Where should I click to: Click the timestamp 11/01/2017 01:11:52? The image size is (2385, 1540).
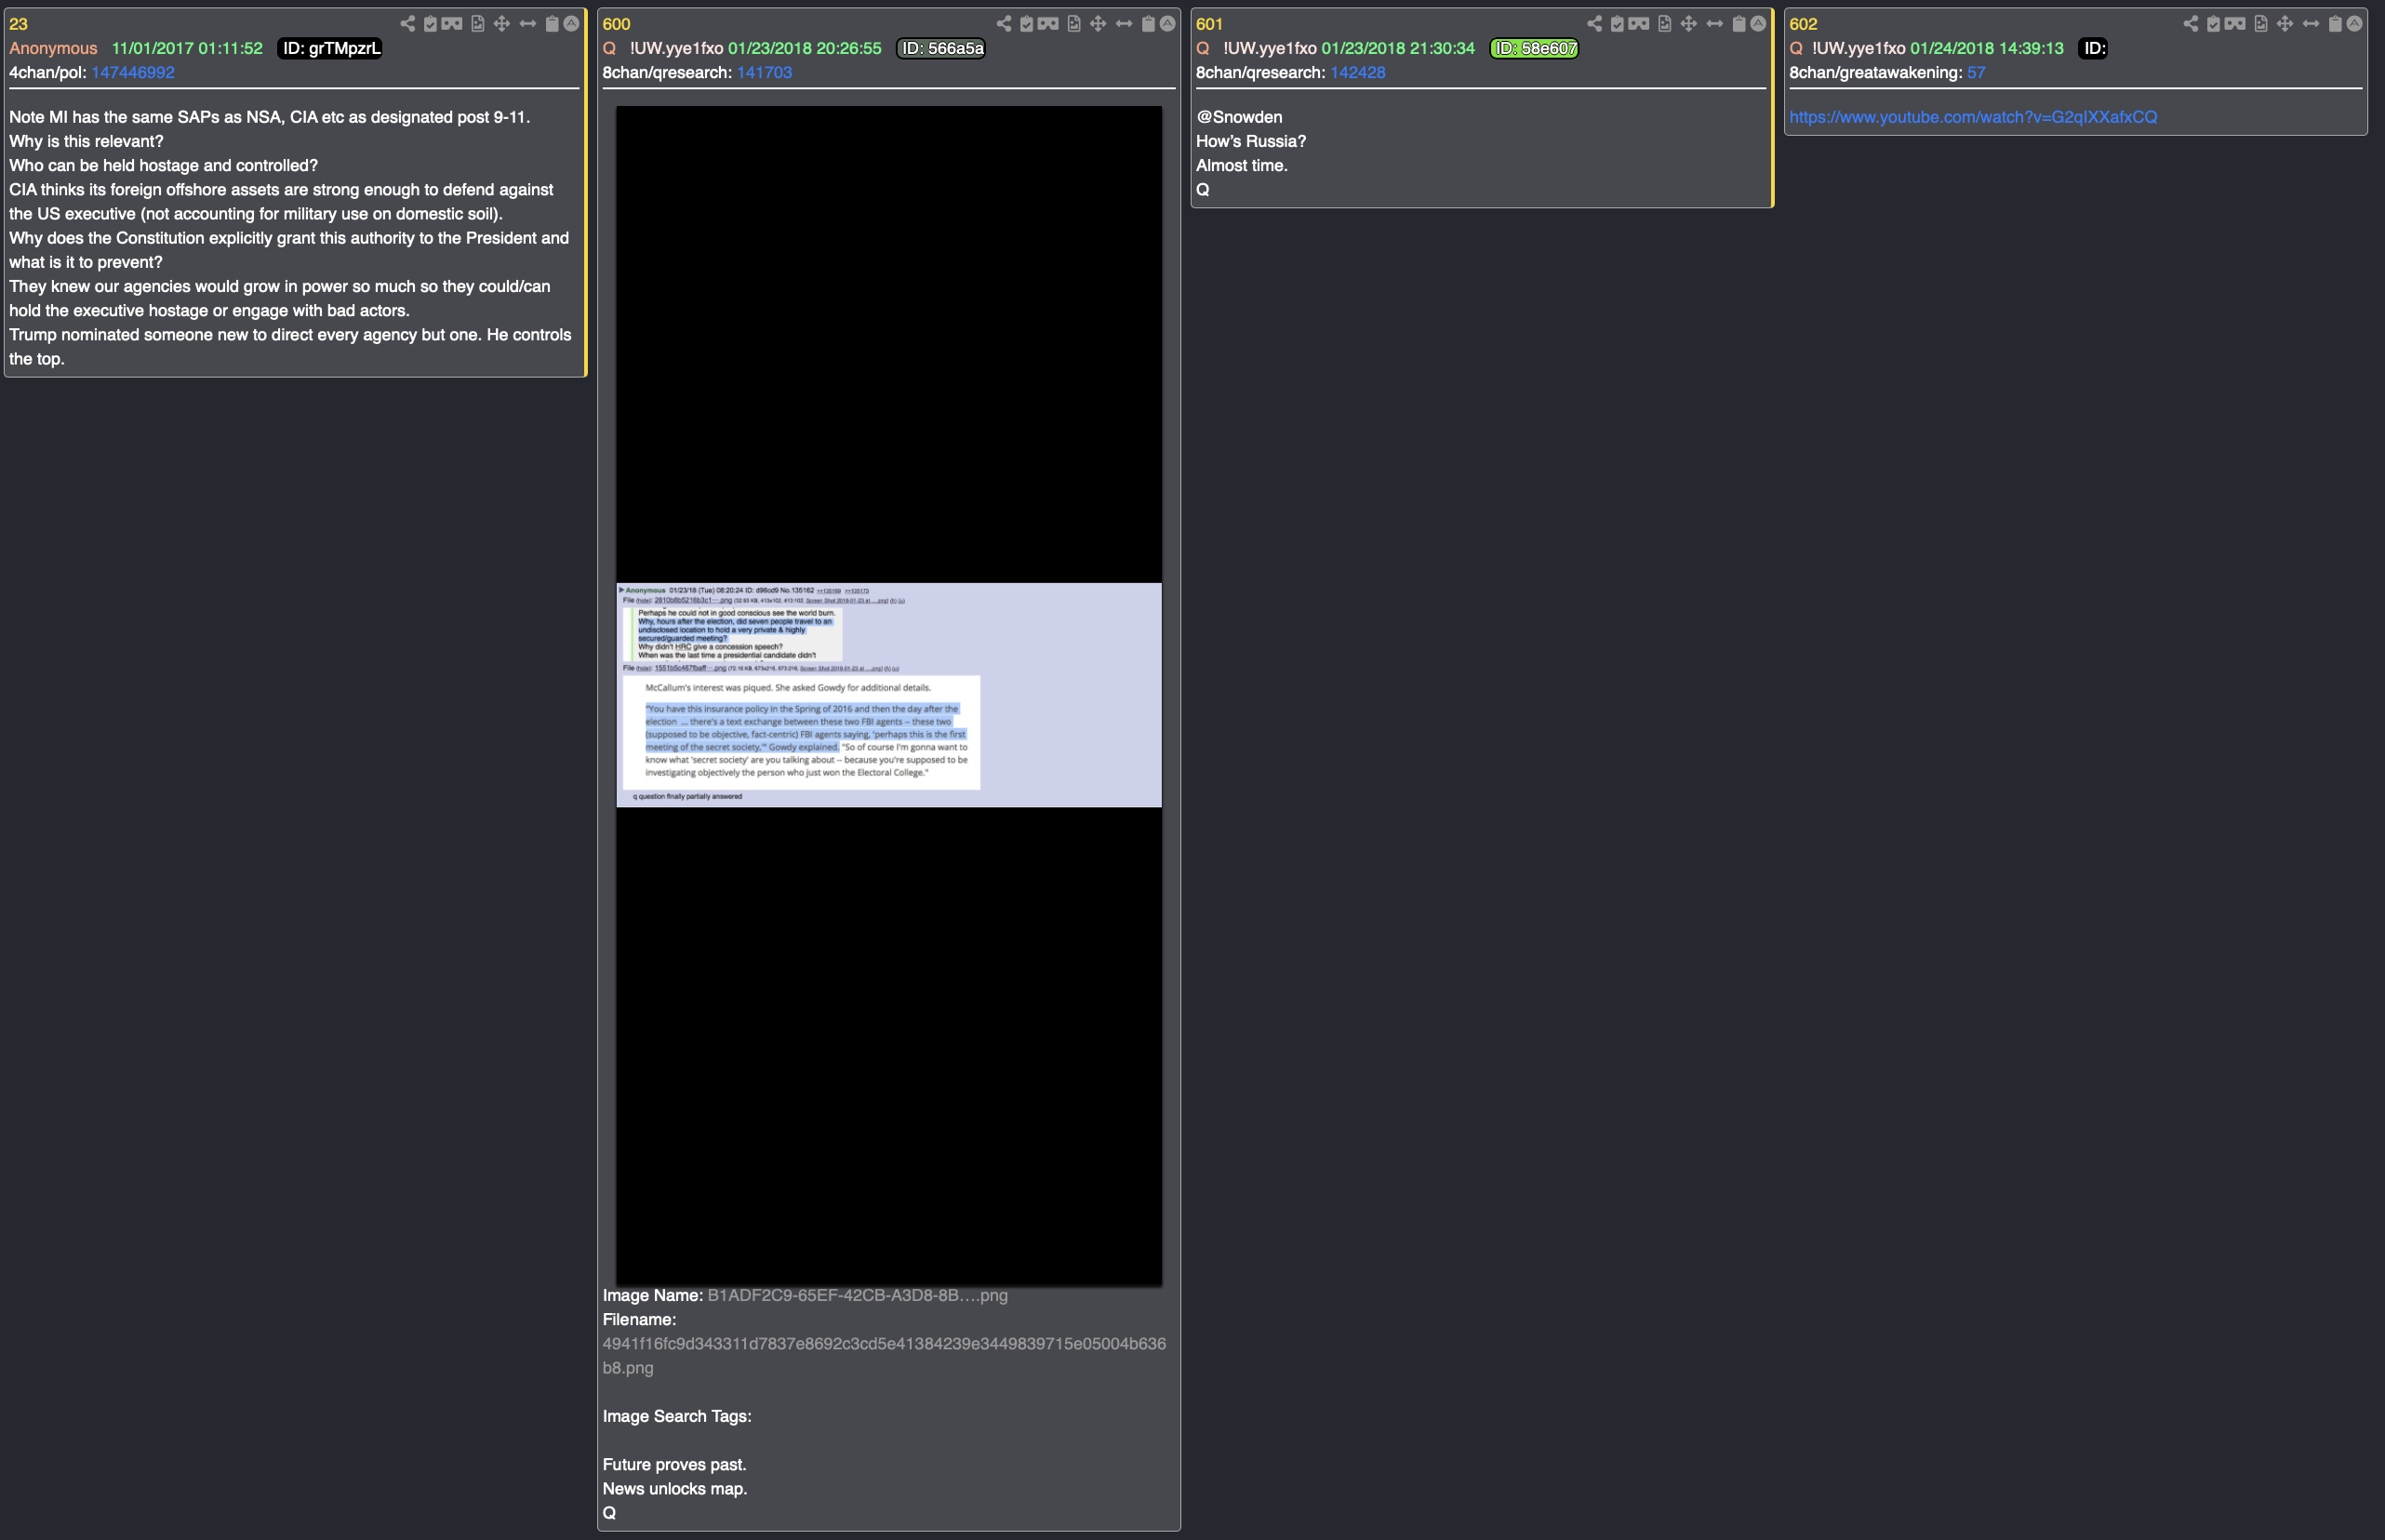187,48
